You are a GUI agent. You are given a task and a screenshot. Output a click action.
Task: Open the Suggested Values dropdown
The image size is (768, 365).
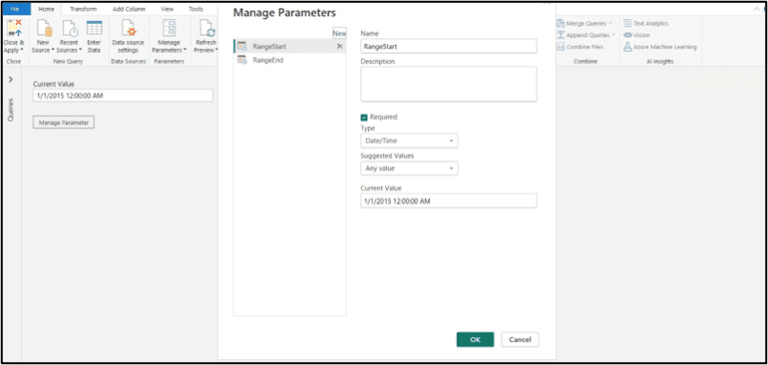(409, 169)
